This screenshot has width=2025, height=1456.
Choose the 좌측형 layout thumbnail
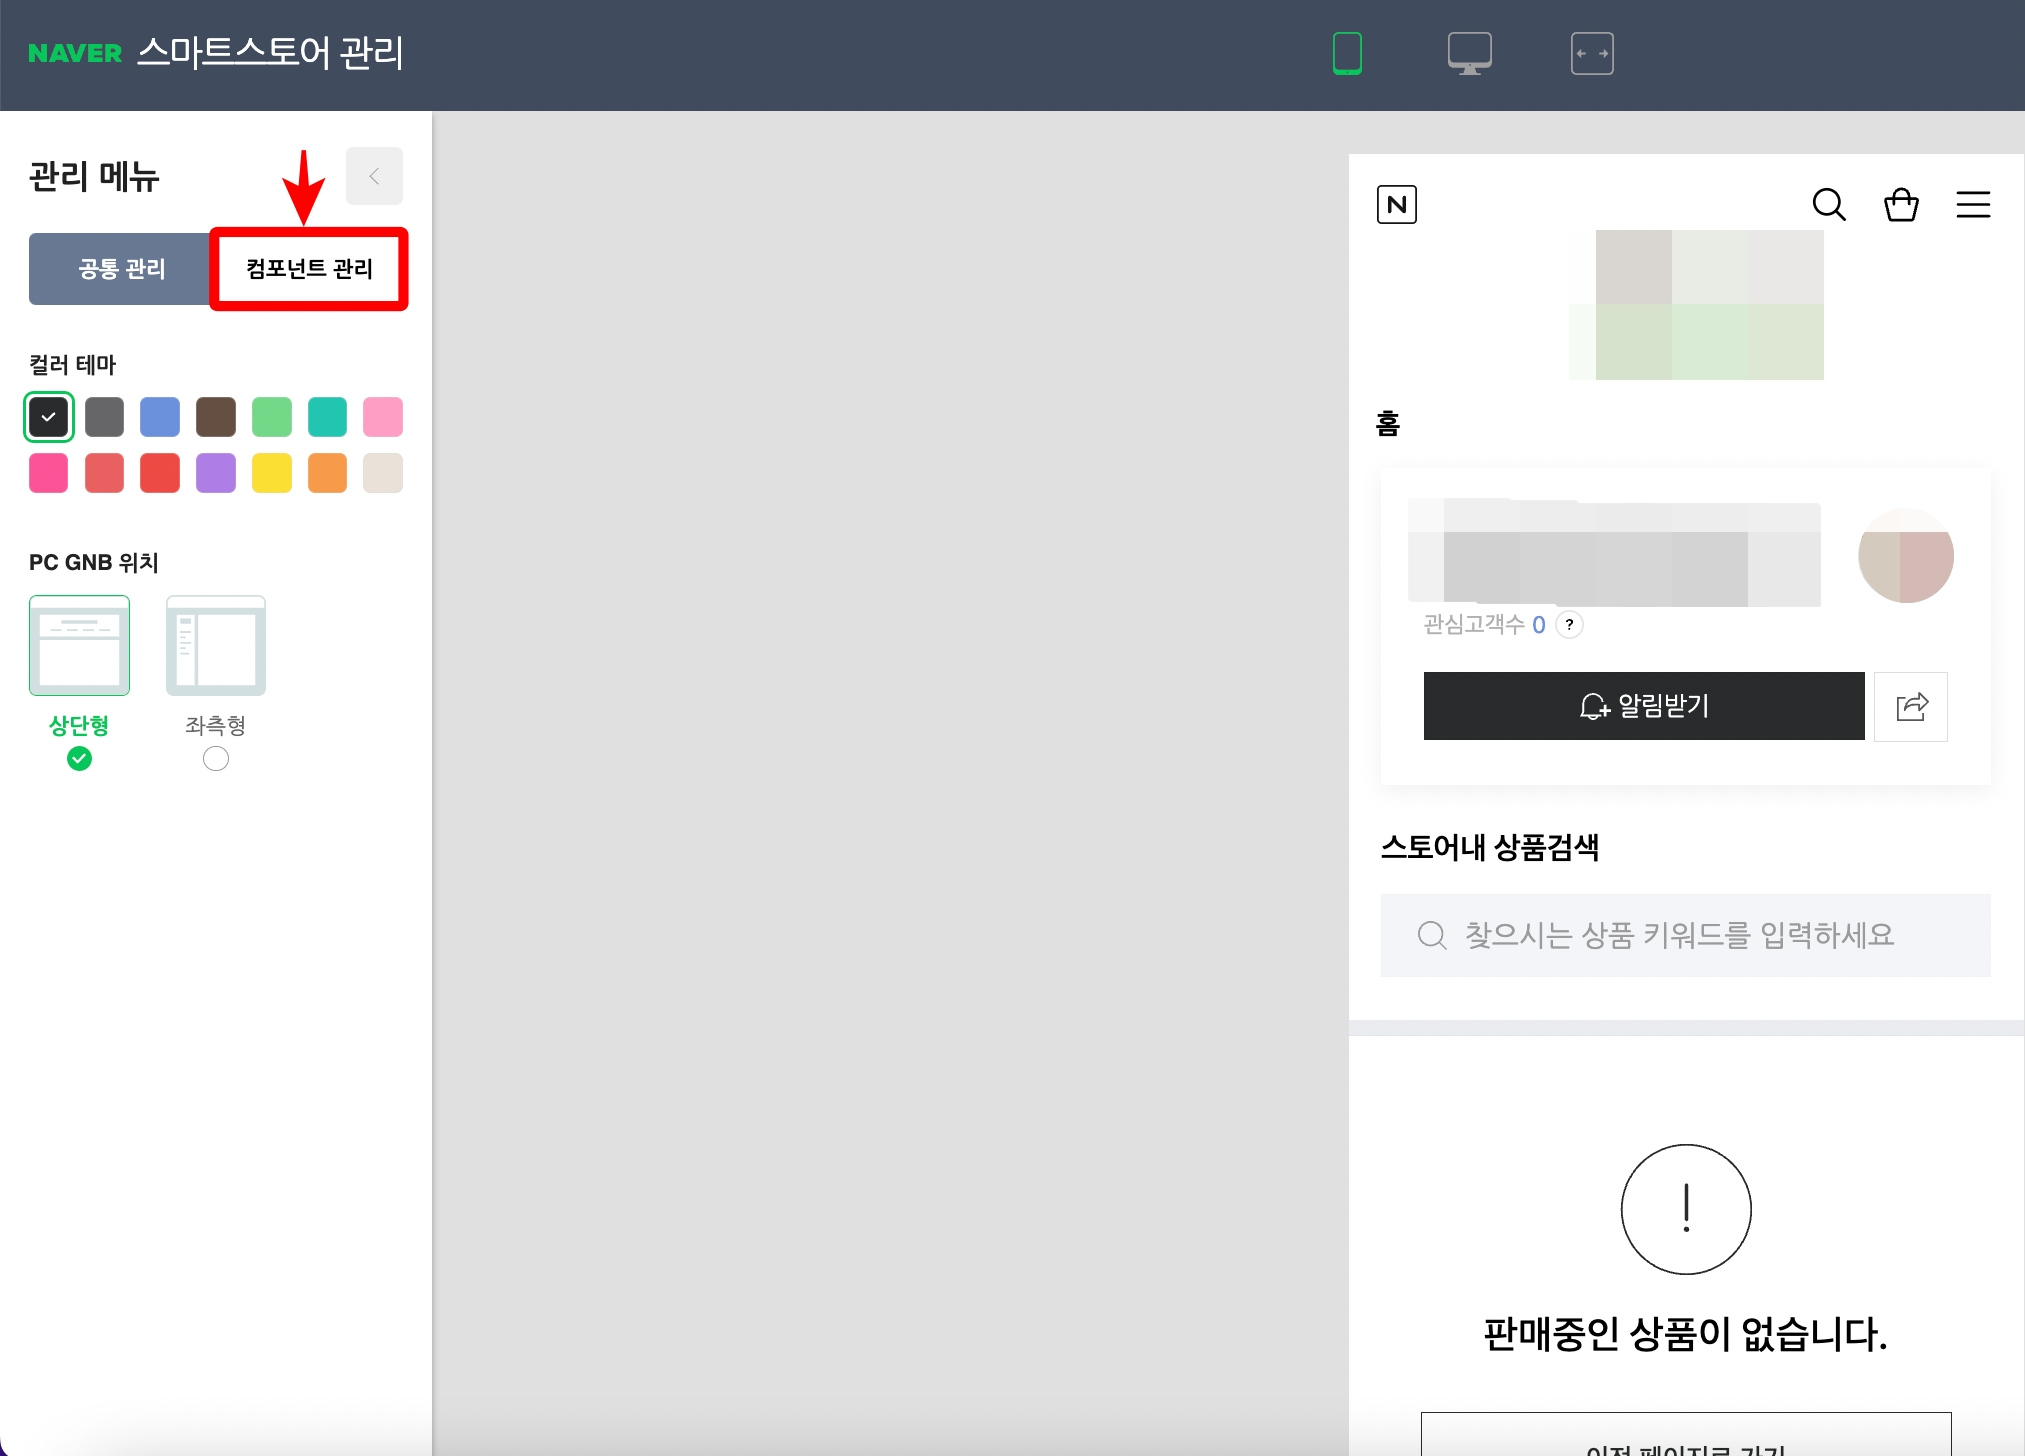[215, 646]
